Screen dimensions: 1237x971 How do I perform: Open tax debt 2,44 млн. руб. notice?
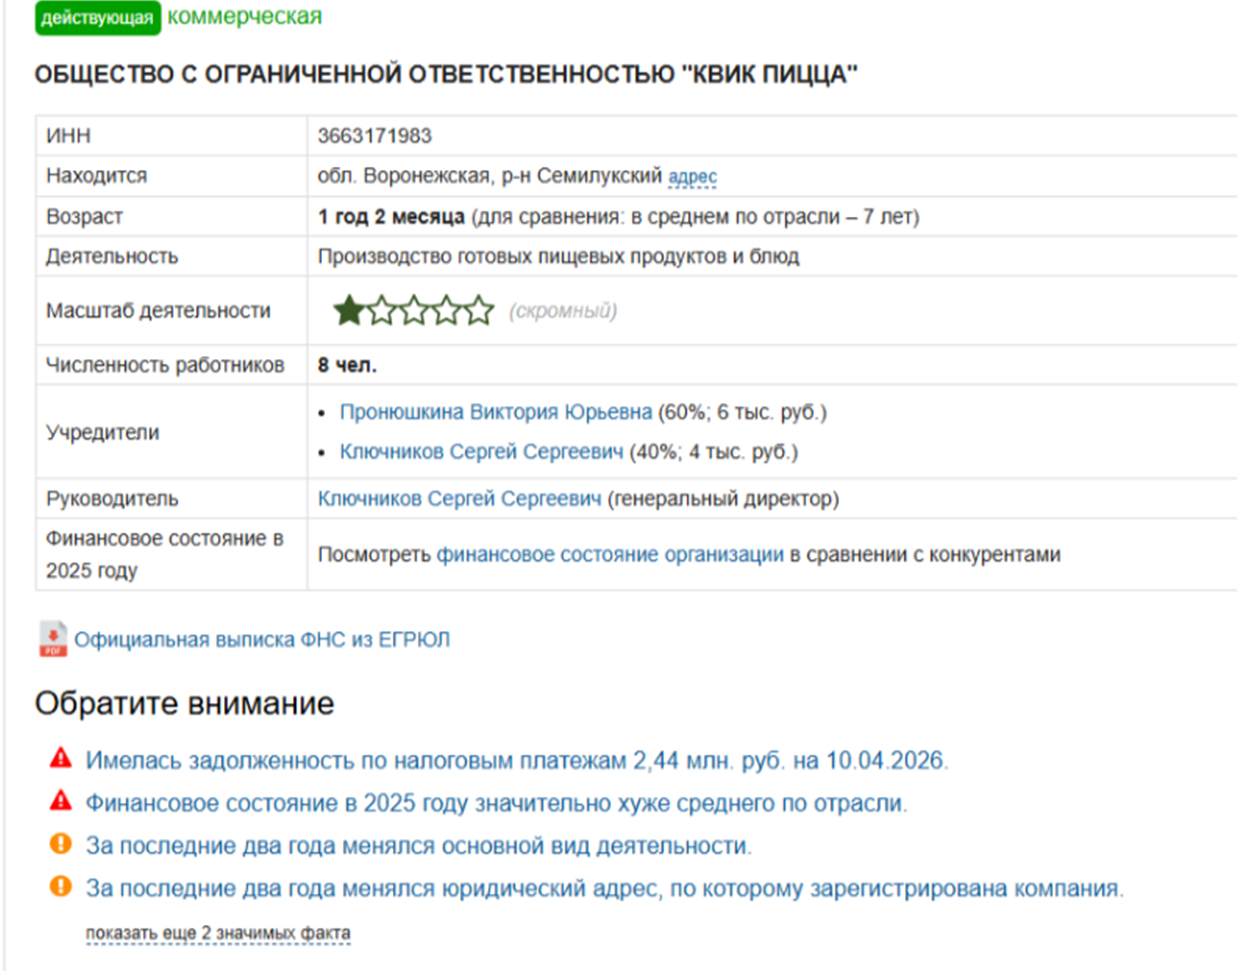(516, 760)
